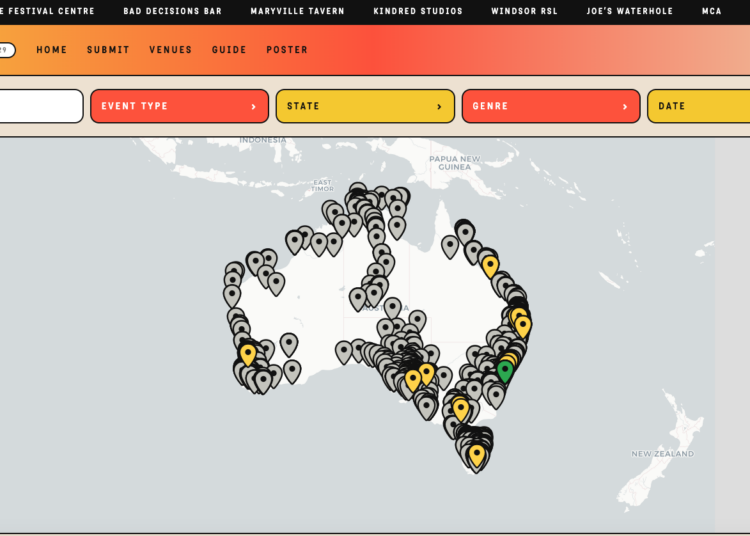Viewport: 750px width, 536px height.
Task: Select the yellow pin near Perth
Action: [x=248, y=354]
